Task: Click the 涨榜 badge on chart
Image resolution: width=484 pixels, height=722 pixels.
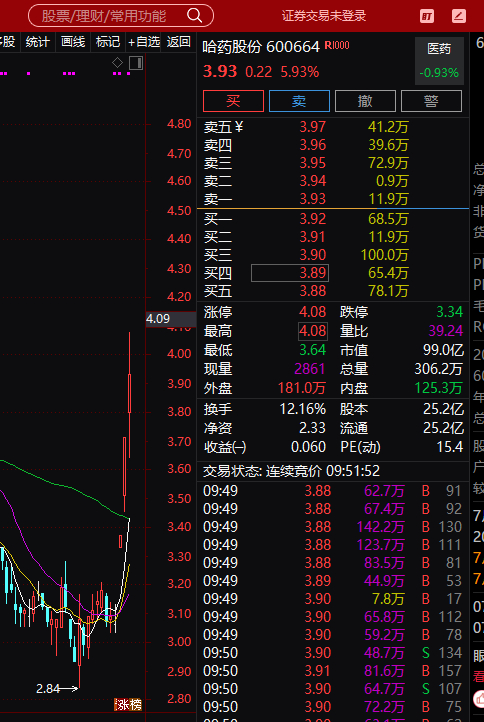Action: [128, 705]
